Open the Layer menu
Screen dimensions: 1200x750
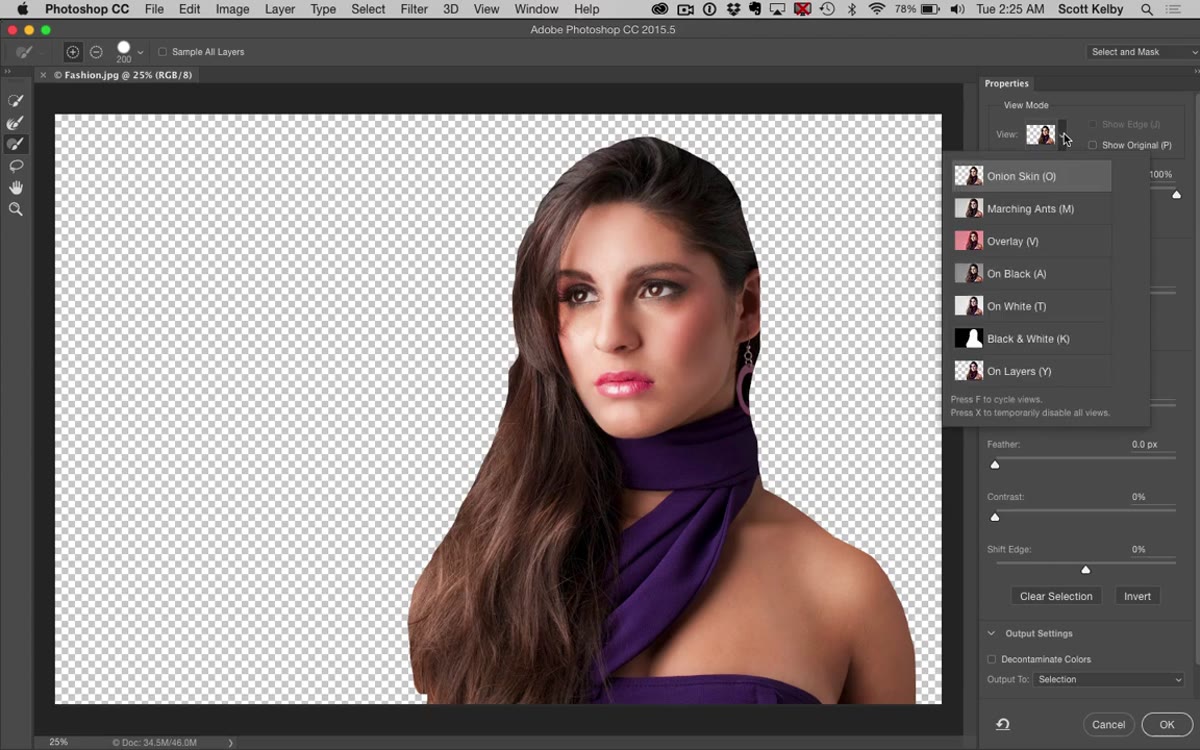(280, 9)
